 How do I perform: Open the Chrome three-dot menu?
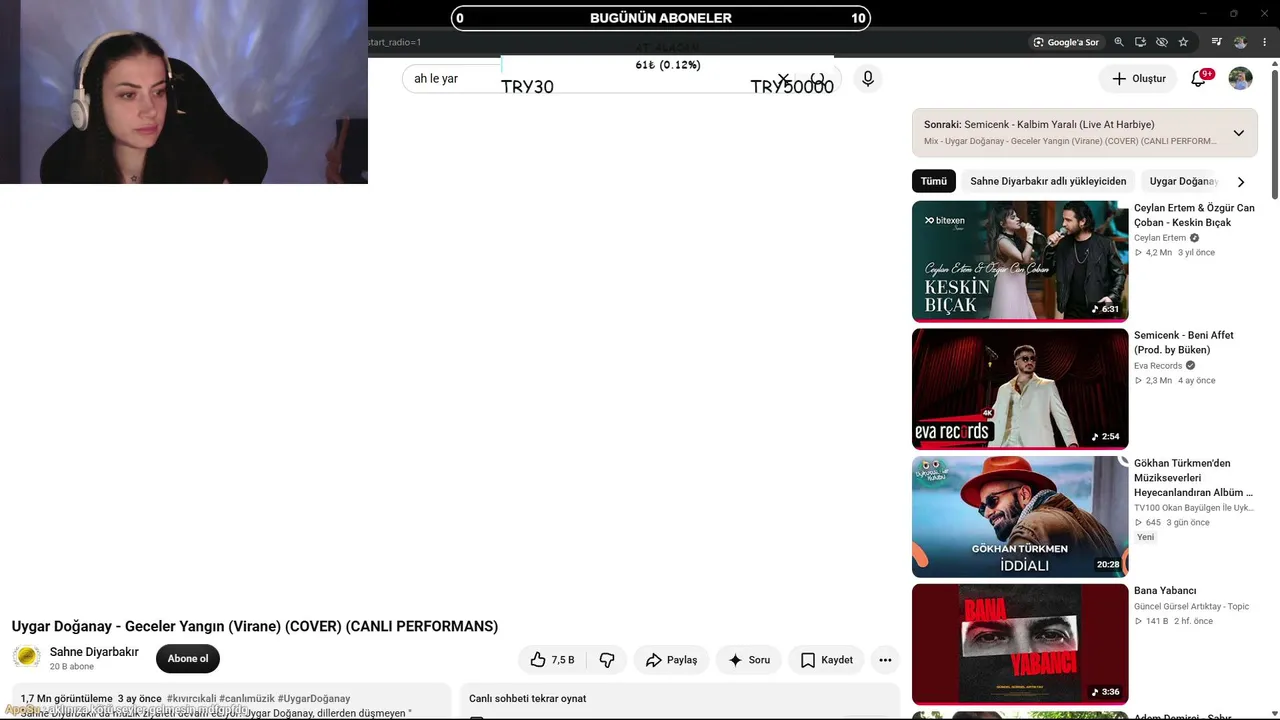pyautogui.click(x=1265, y=42)
